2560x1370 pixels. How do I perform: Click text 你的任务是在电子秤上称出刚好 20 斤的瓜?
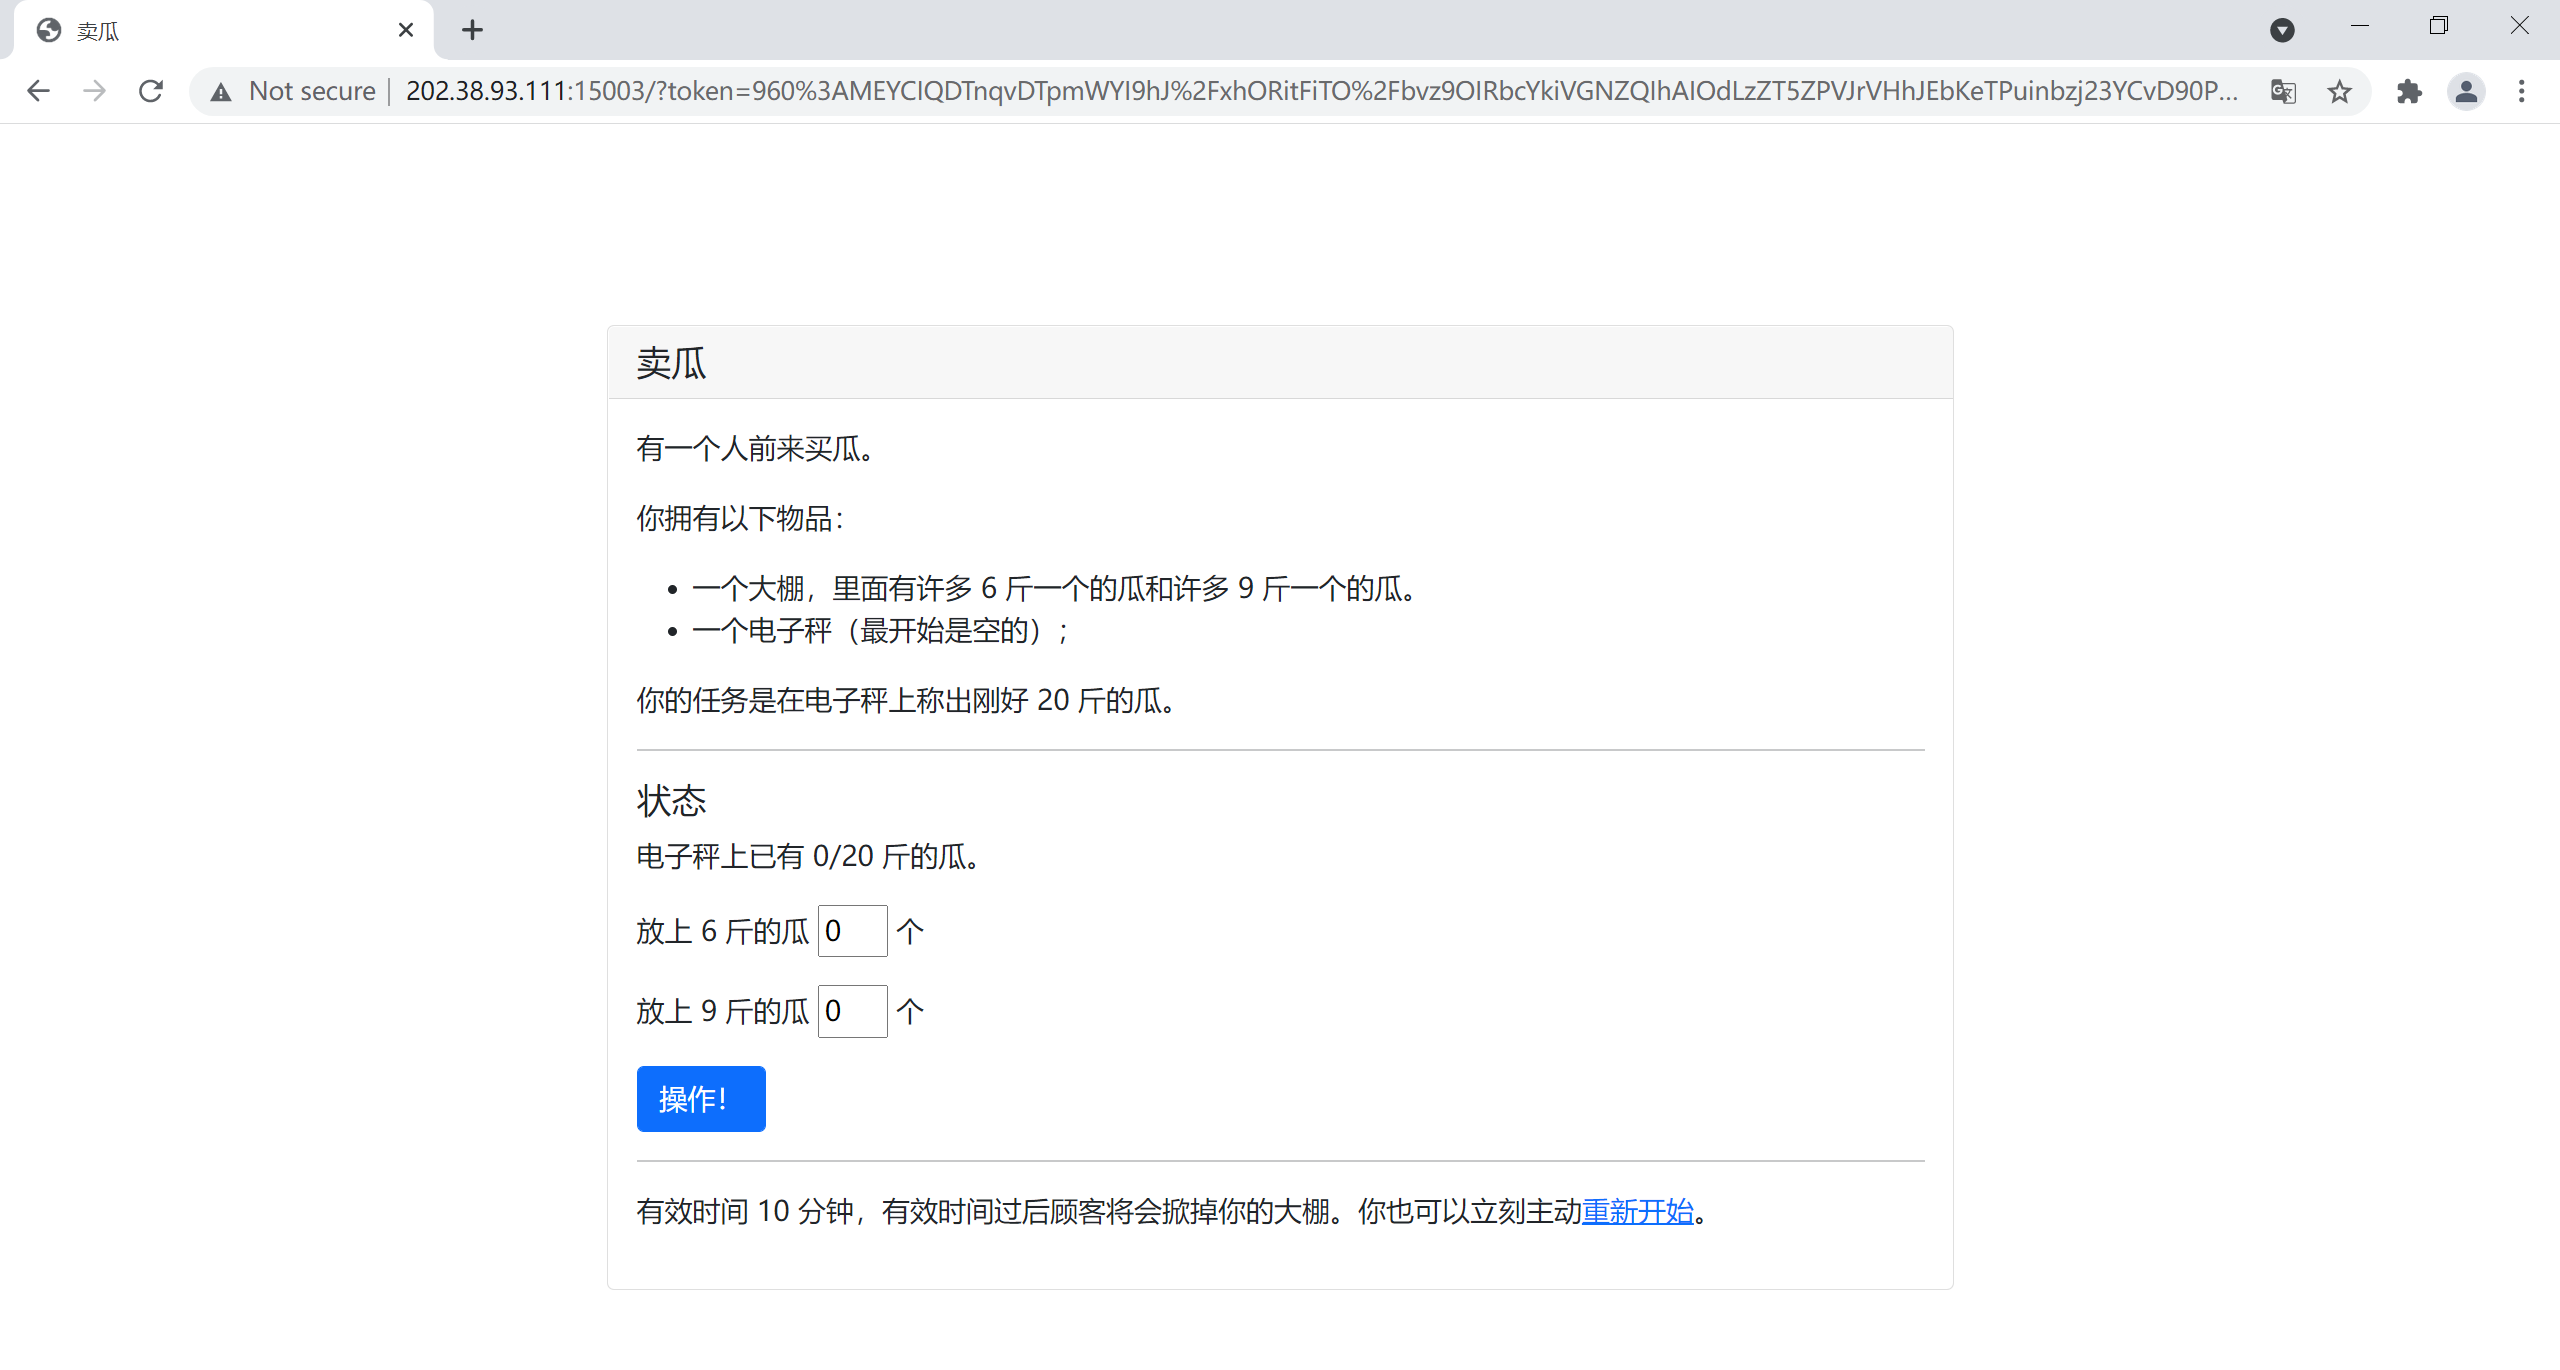click(906, 700)
